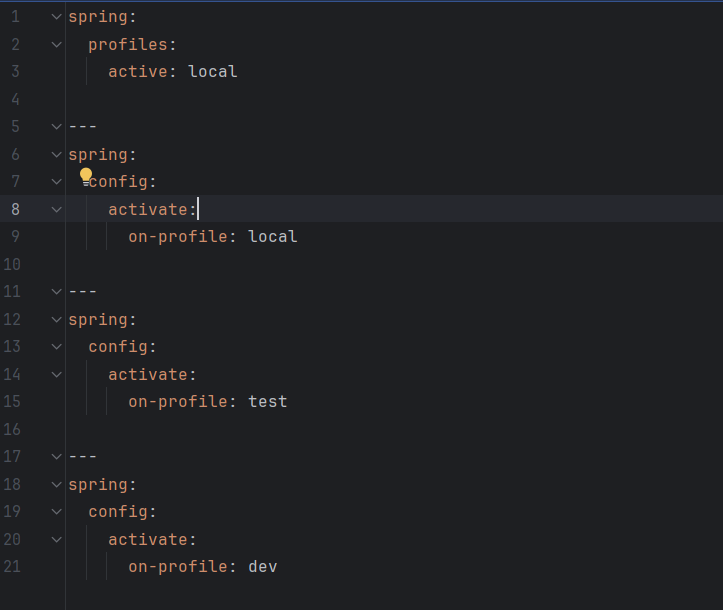
Task: Click the value 'test' on line 15
Action: pyautogui.click(x=267, y=402)
